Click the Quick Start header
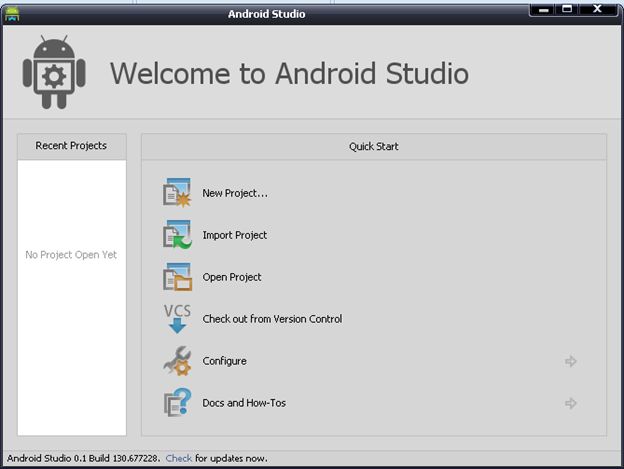 374,147
